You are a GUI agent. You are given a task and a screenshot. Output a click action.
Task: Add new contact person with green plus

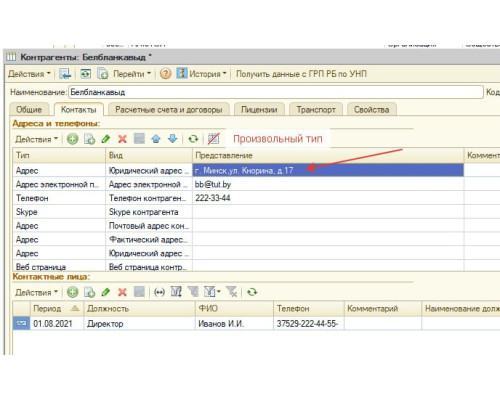pyautogui.click(x=72, y=292)
